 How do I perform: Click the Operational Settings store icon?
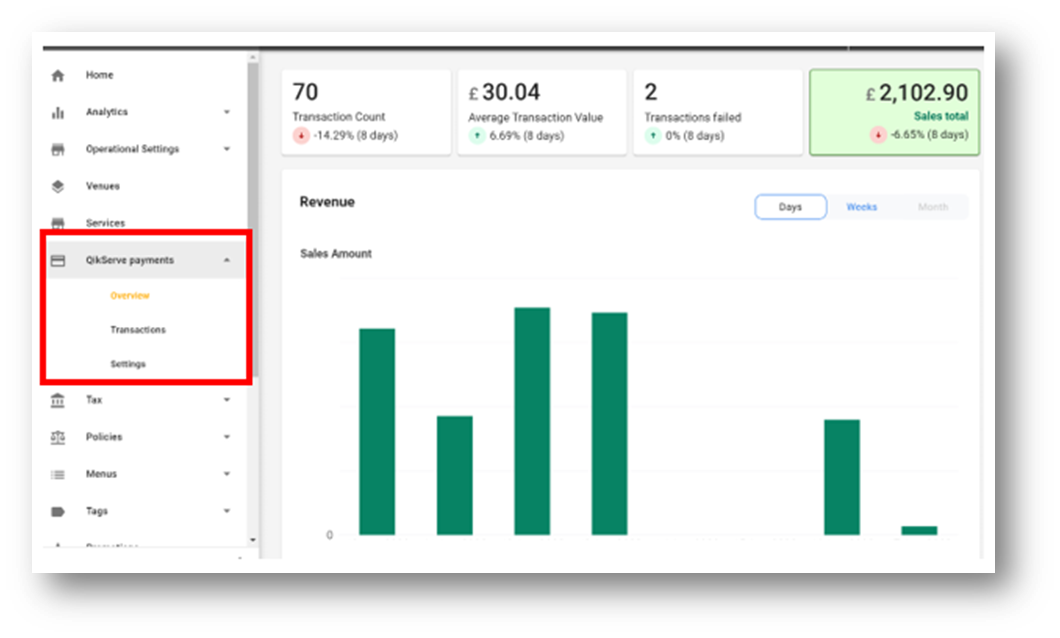click(58, 149)
